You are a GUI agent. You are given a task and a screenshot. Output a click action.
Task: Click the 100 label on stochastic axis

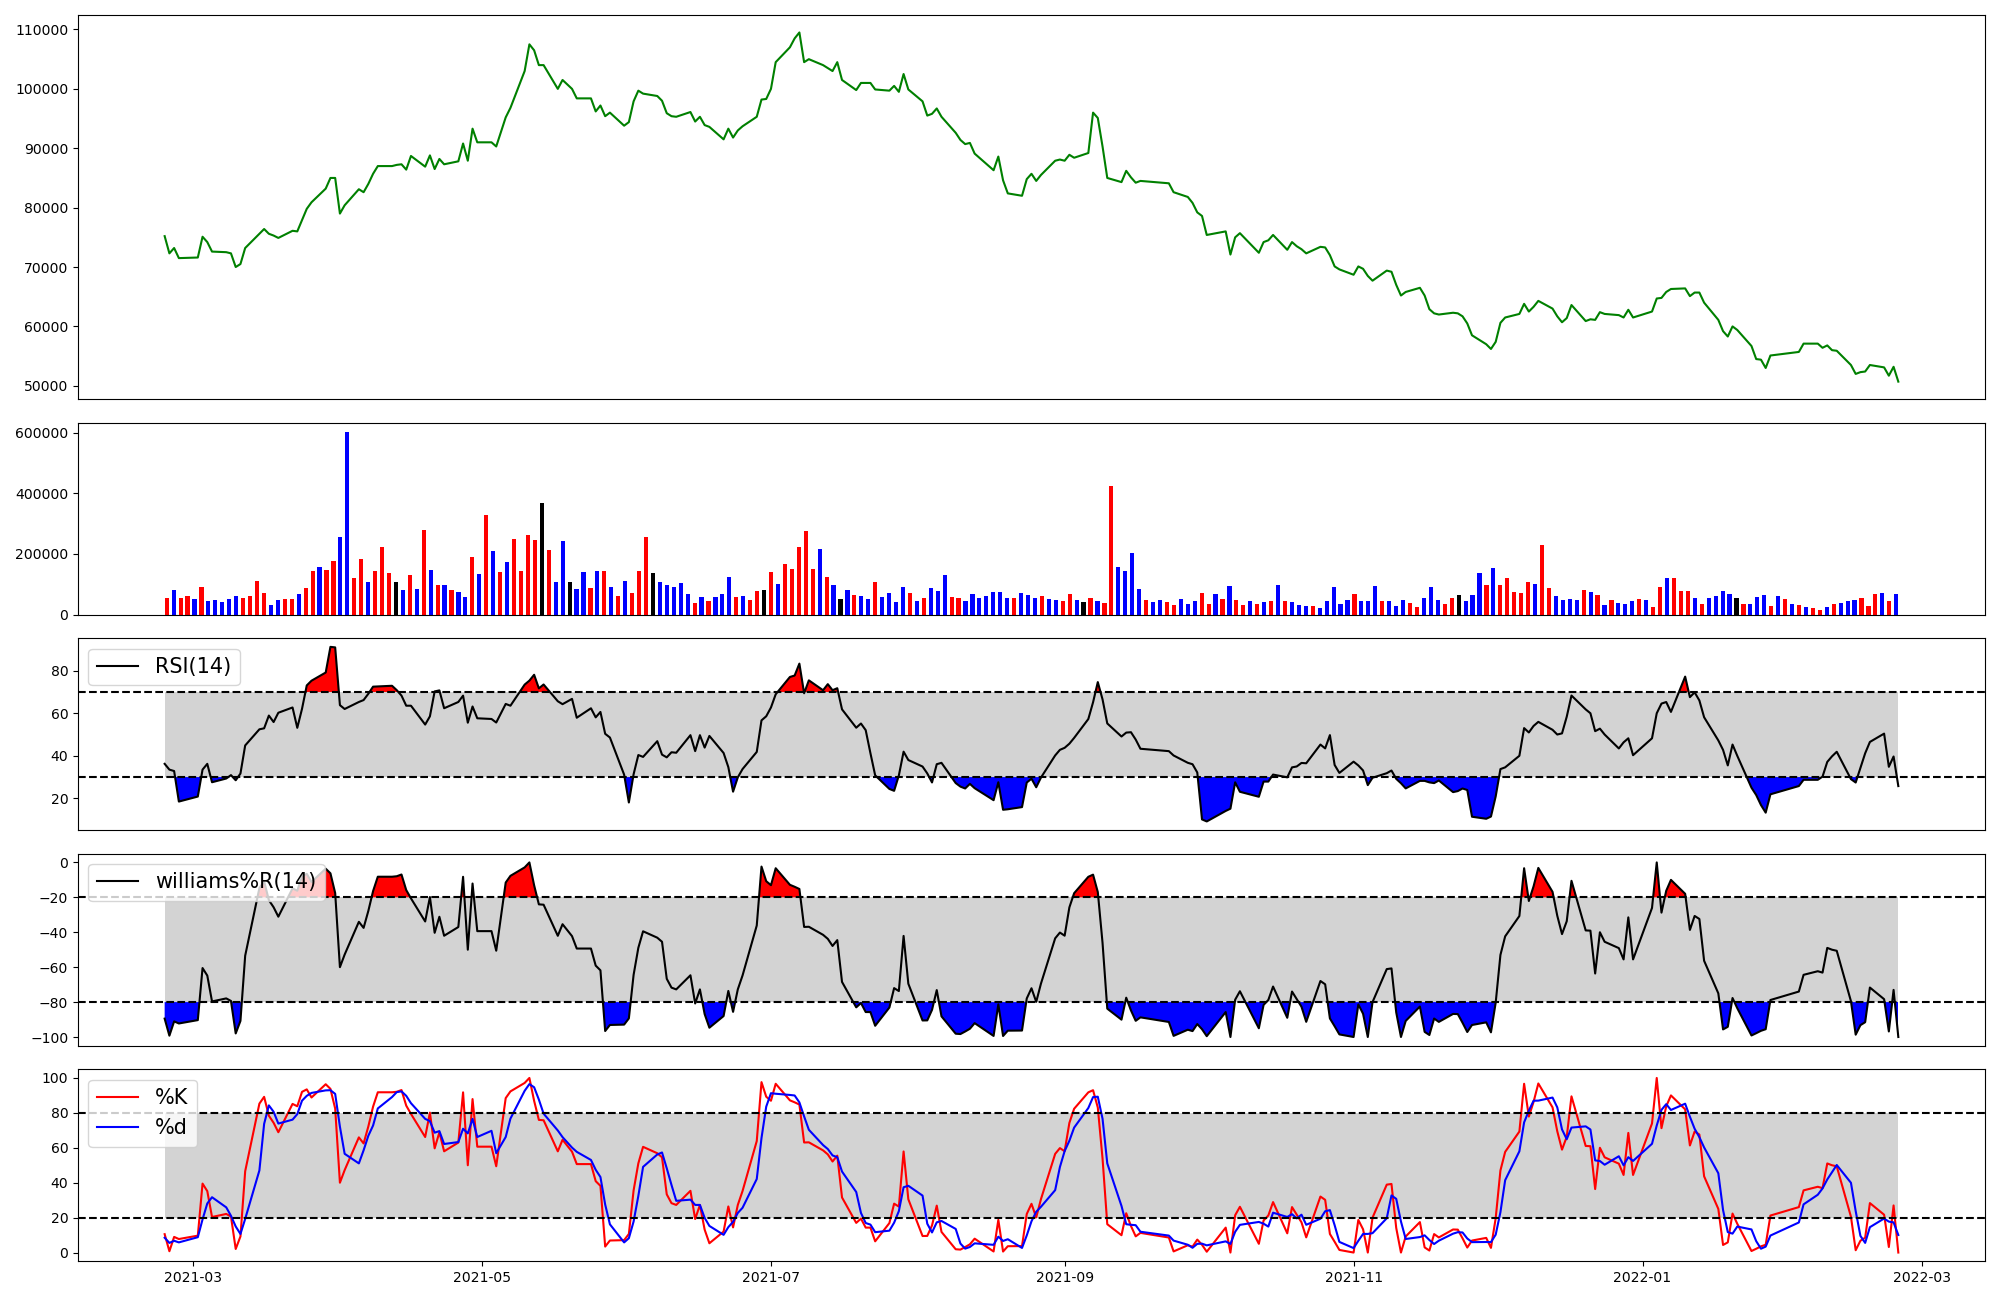(55, 1078)
